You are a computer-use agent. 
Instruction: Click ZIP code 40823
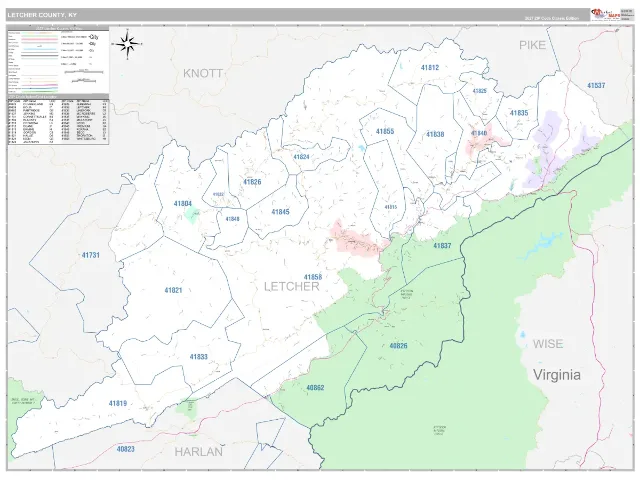(125, 449)
